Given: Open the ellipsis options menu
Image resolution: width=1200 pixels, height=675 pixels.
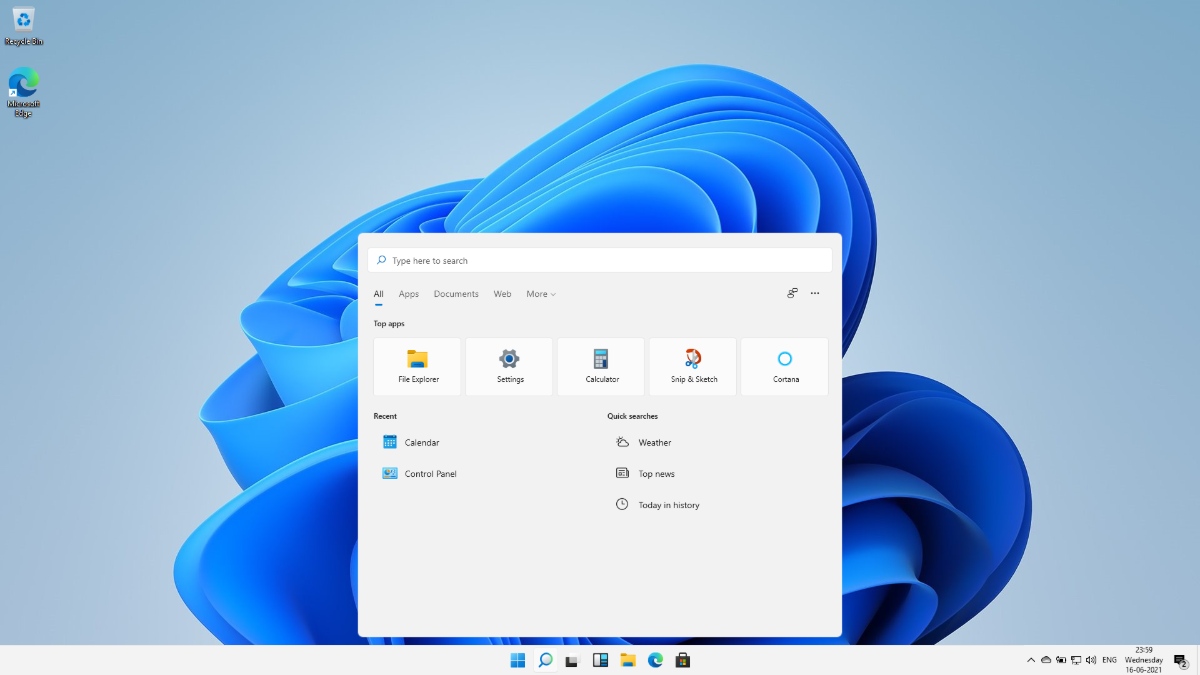Looking at the screenshot, I should (814, 293).
